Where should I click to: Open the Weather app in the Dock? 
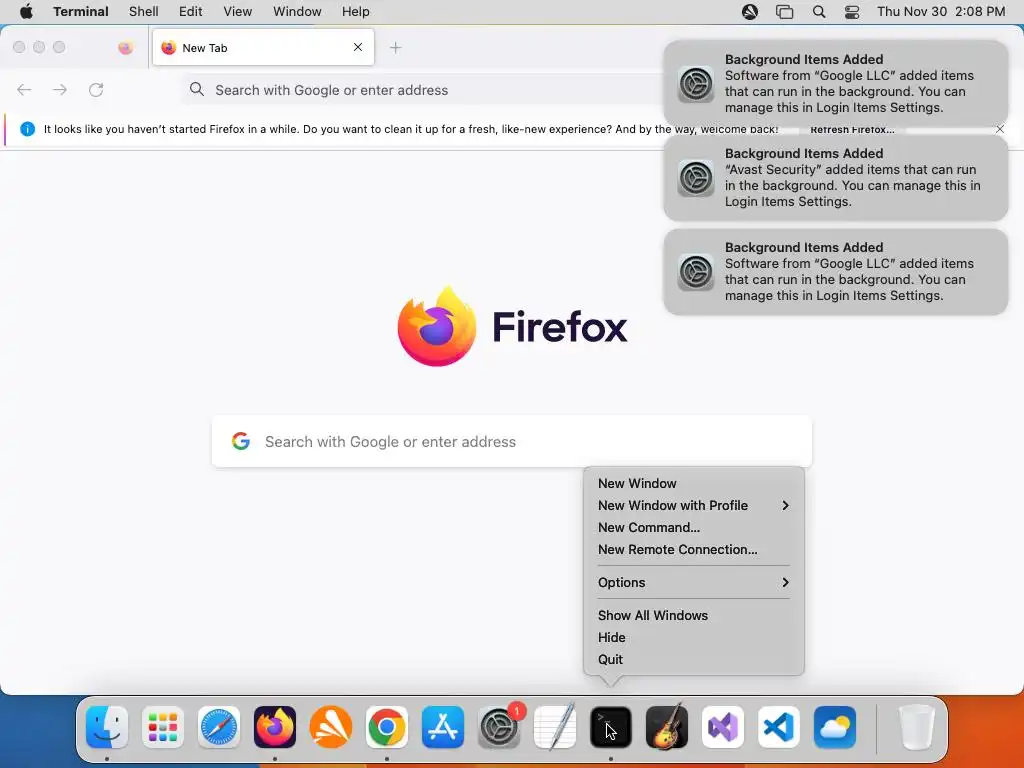tap(835, 727)
